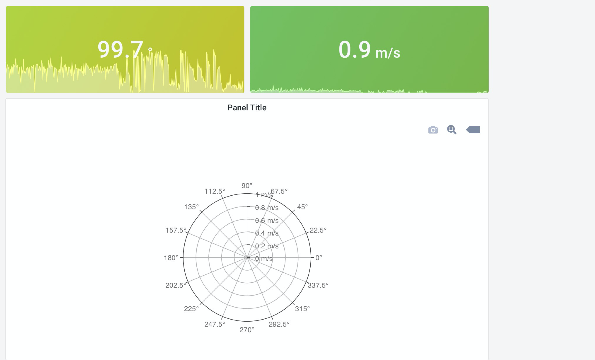Screen dimensions: 595x360
Task: Click the 337.5° angle label
Action: (x=318, y=285)
